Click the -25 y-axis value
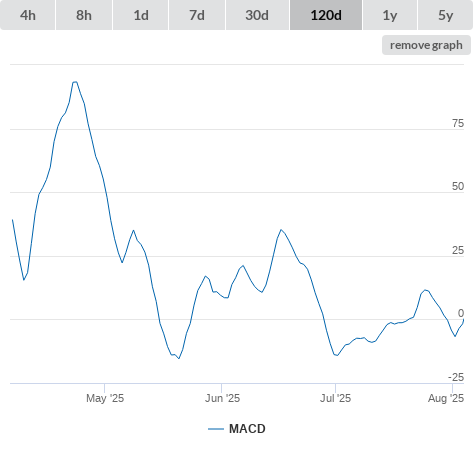 [x=456, y=377]
